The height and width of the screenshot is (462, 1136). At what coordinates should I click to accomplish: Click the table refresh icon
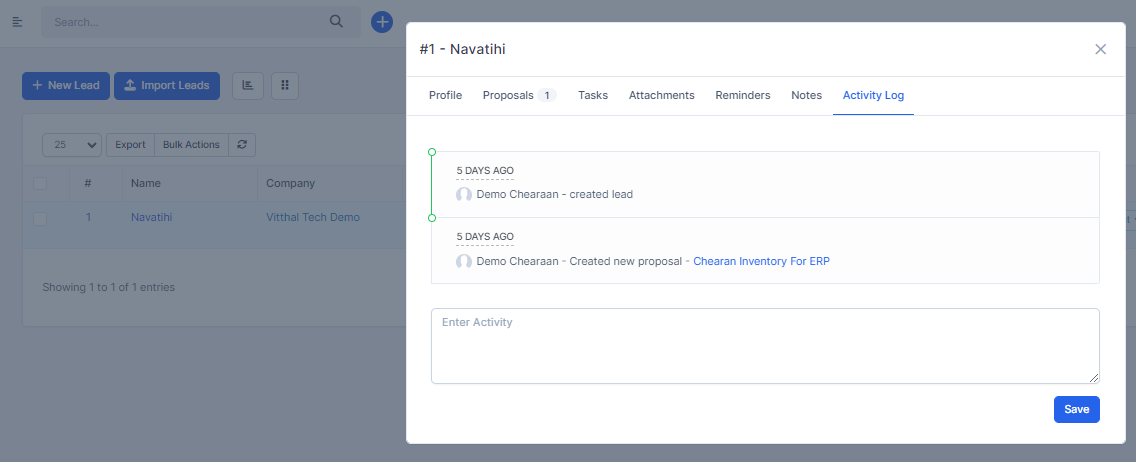coord(242,145)
